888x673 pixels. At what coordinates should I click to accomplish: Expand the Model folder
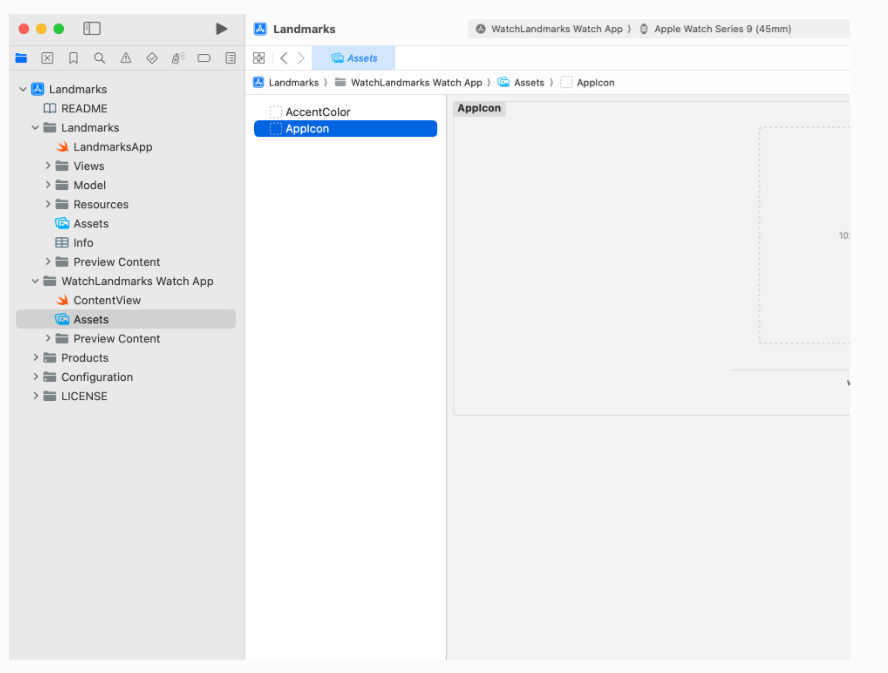coord(48,185)
